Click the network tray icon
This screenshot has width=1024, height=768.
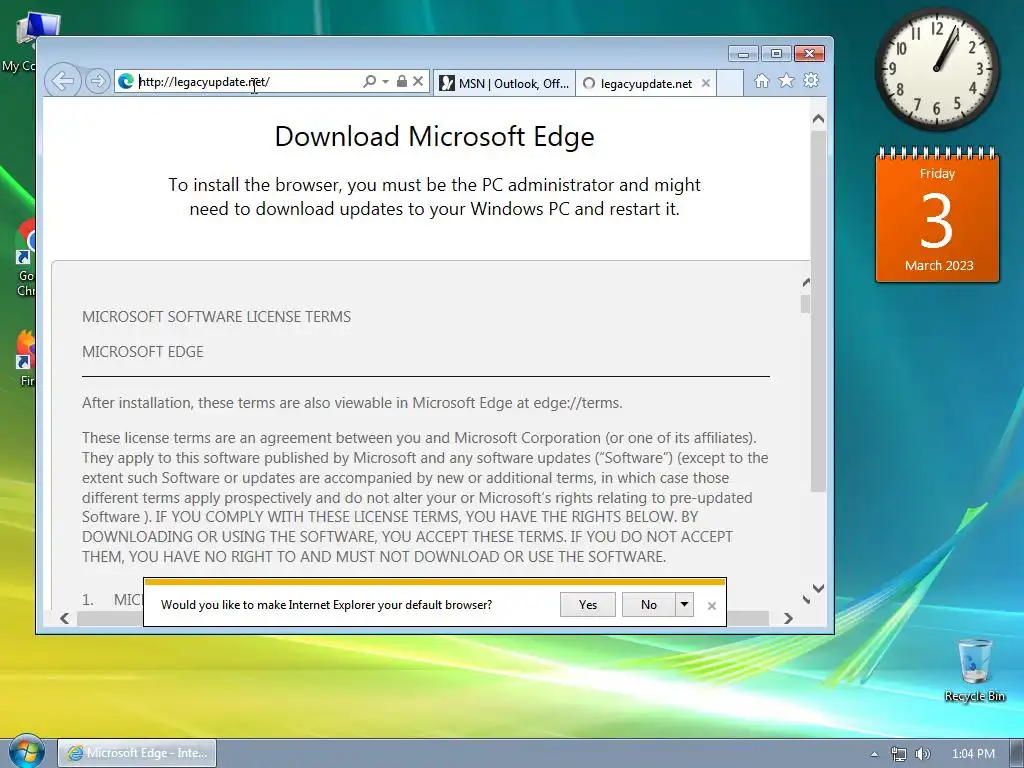tap(899, 754)
